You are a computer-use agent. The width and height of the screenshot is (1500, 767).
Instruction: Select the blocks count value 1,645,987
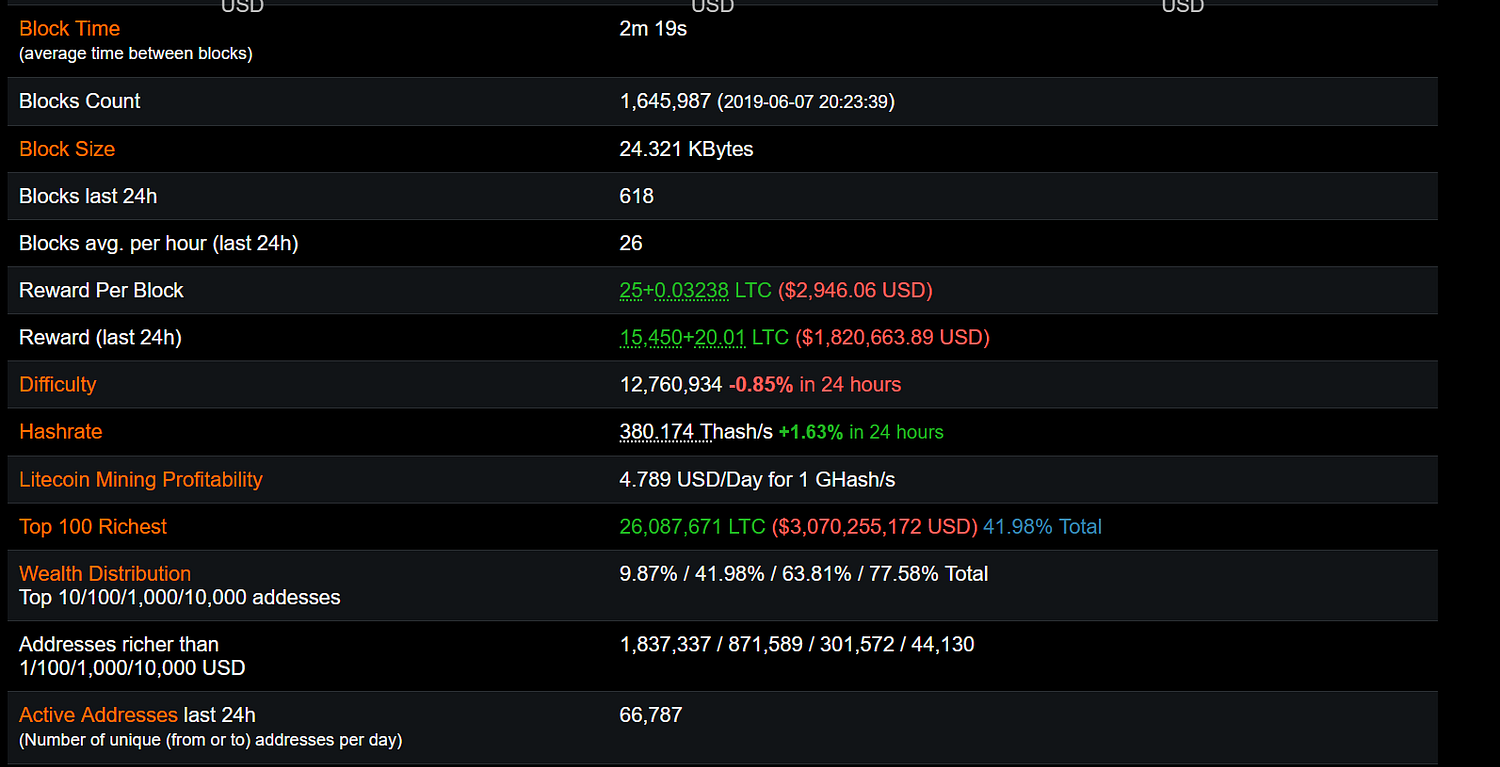coord(665,101)
